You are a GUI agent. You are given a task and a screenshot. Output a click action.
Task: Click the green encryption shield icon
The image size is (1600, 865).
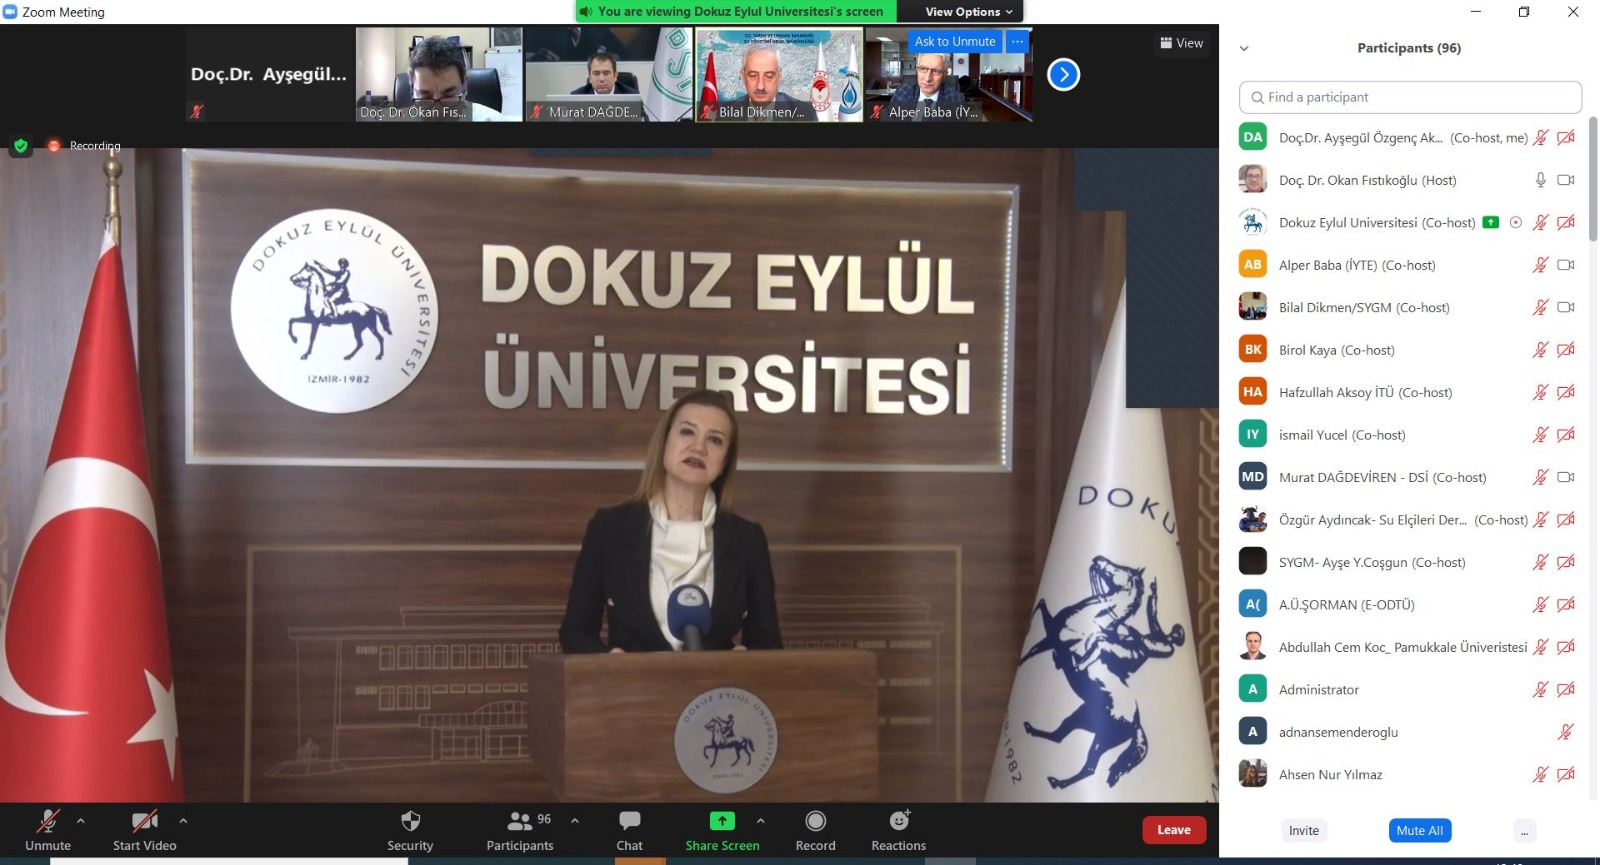[x=21, y=146]
